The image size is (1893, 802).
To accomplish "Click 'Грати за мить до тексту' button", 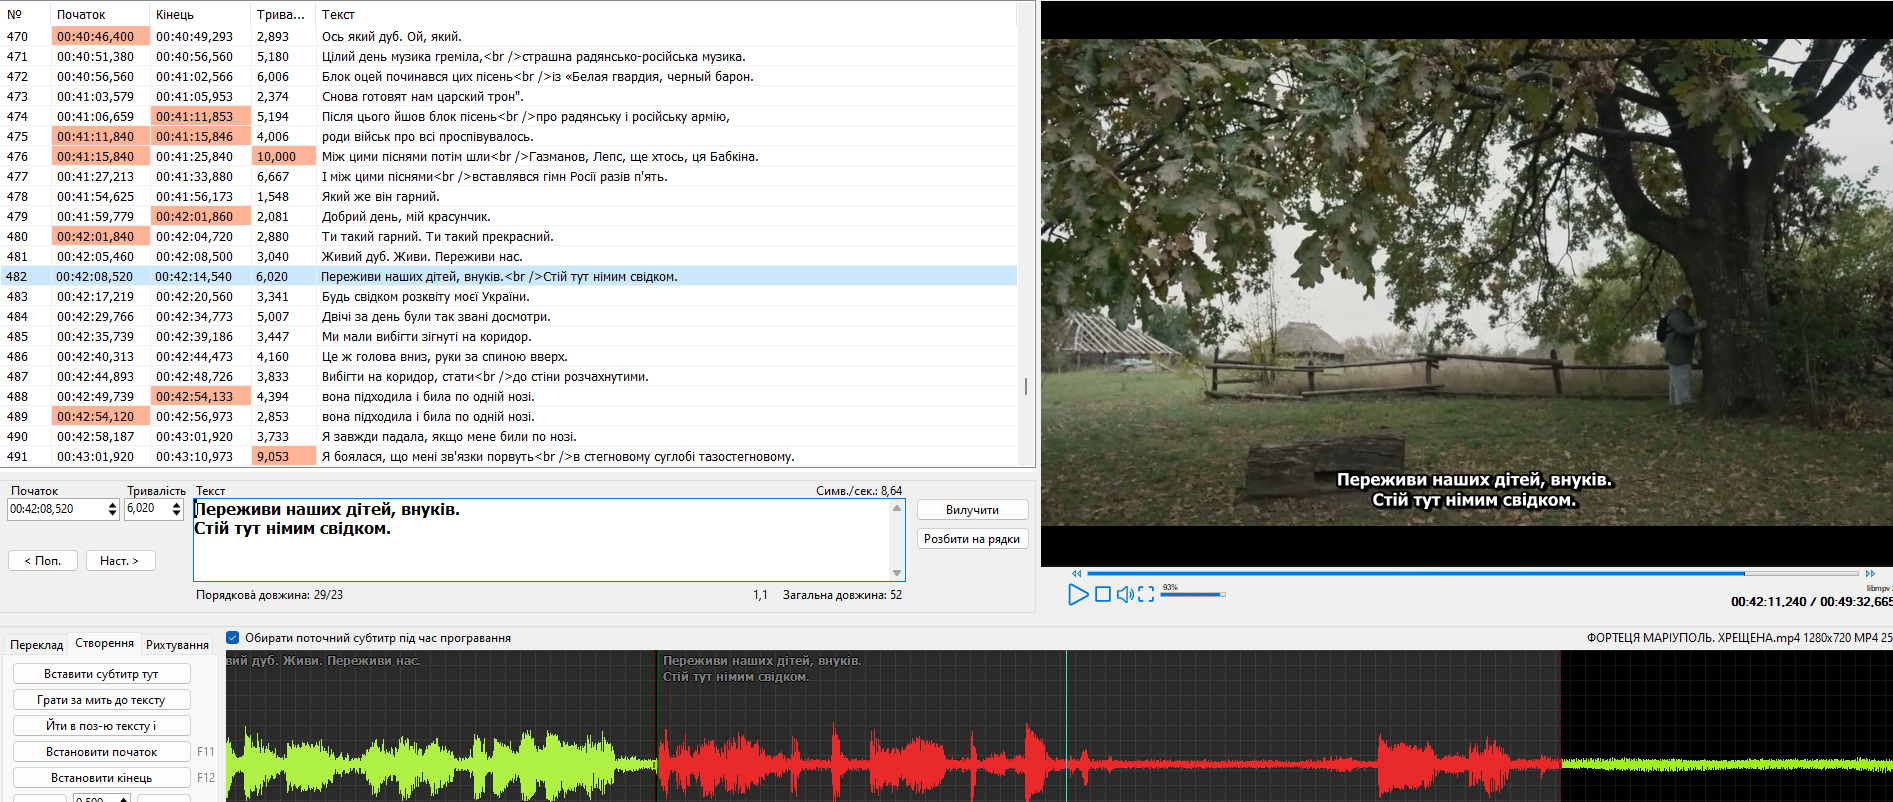I will click(101, 700).
